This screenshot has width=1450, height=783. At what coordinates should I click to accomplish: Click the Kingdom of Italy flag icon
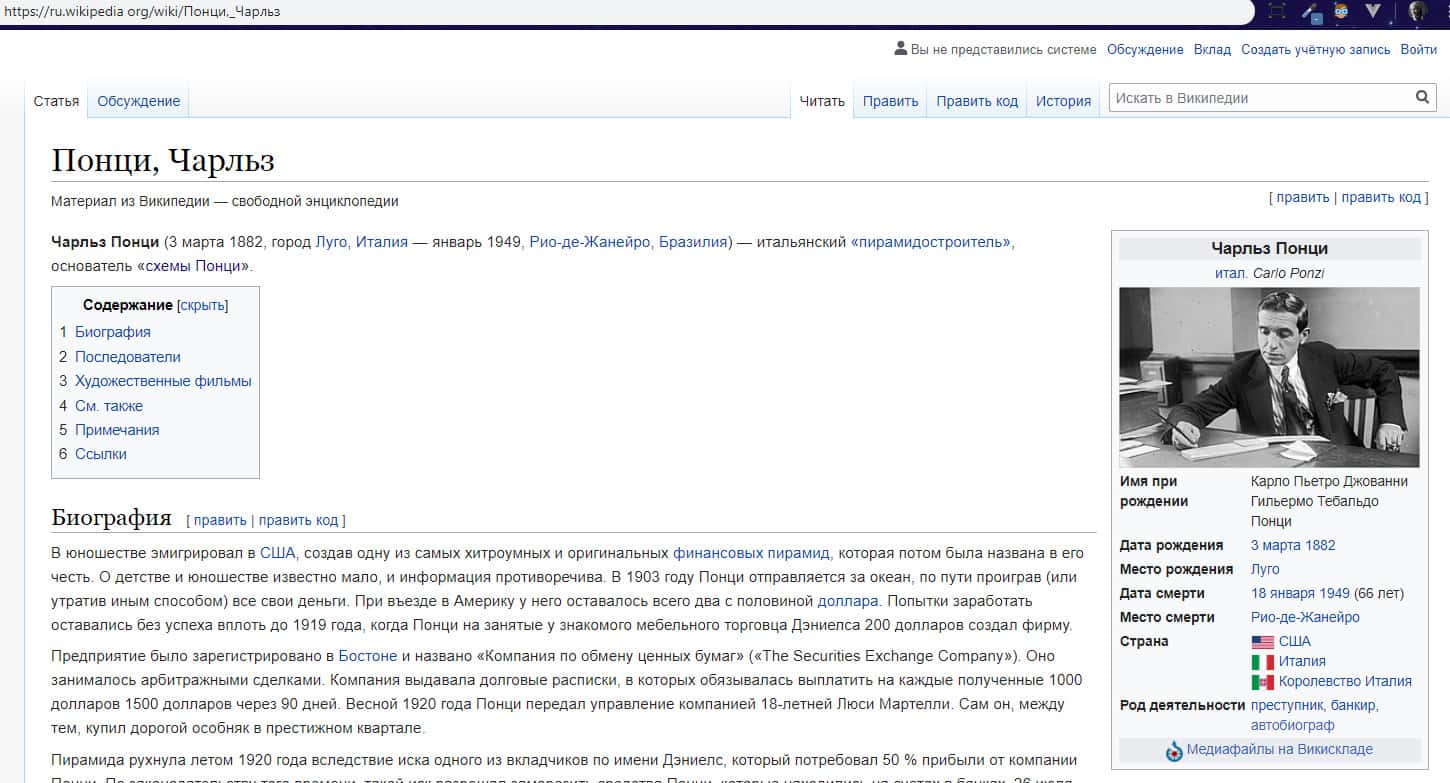tap(1263, 682)
